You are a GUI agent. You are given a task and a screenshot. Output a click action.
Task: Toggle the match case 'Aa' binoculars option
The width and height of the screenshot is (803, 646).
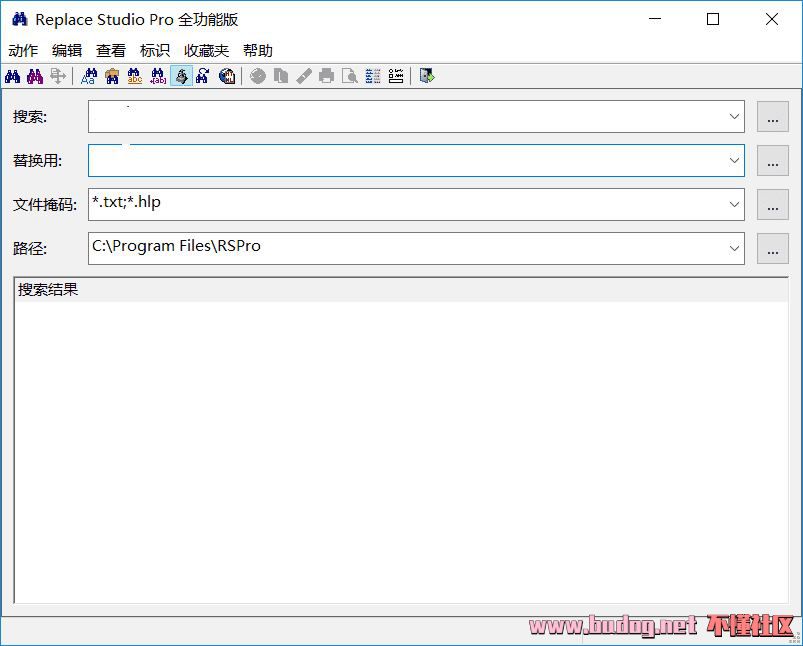[x=89, y=76]
